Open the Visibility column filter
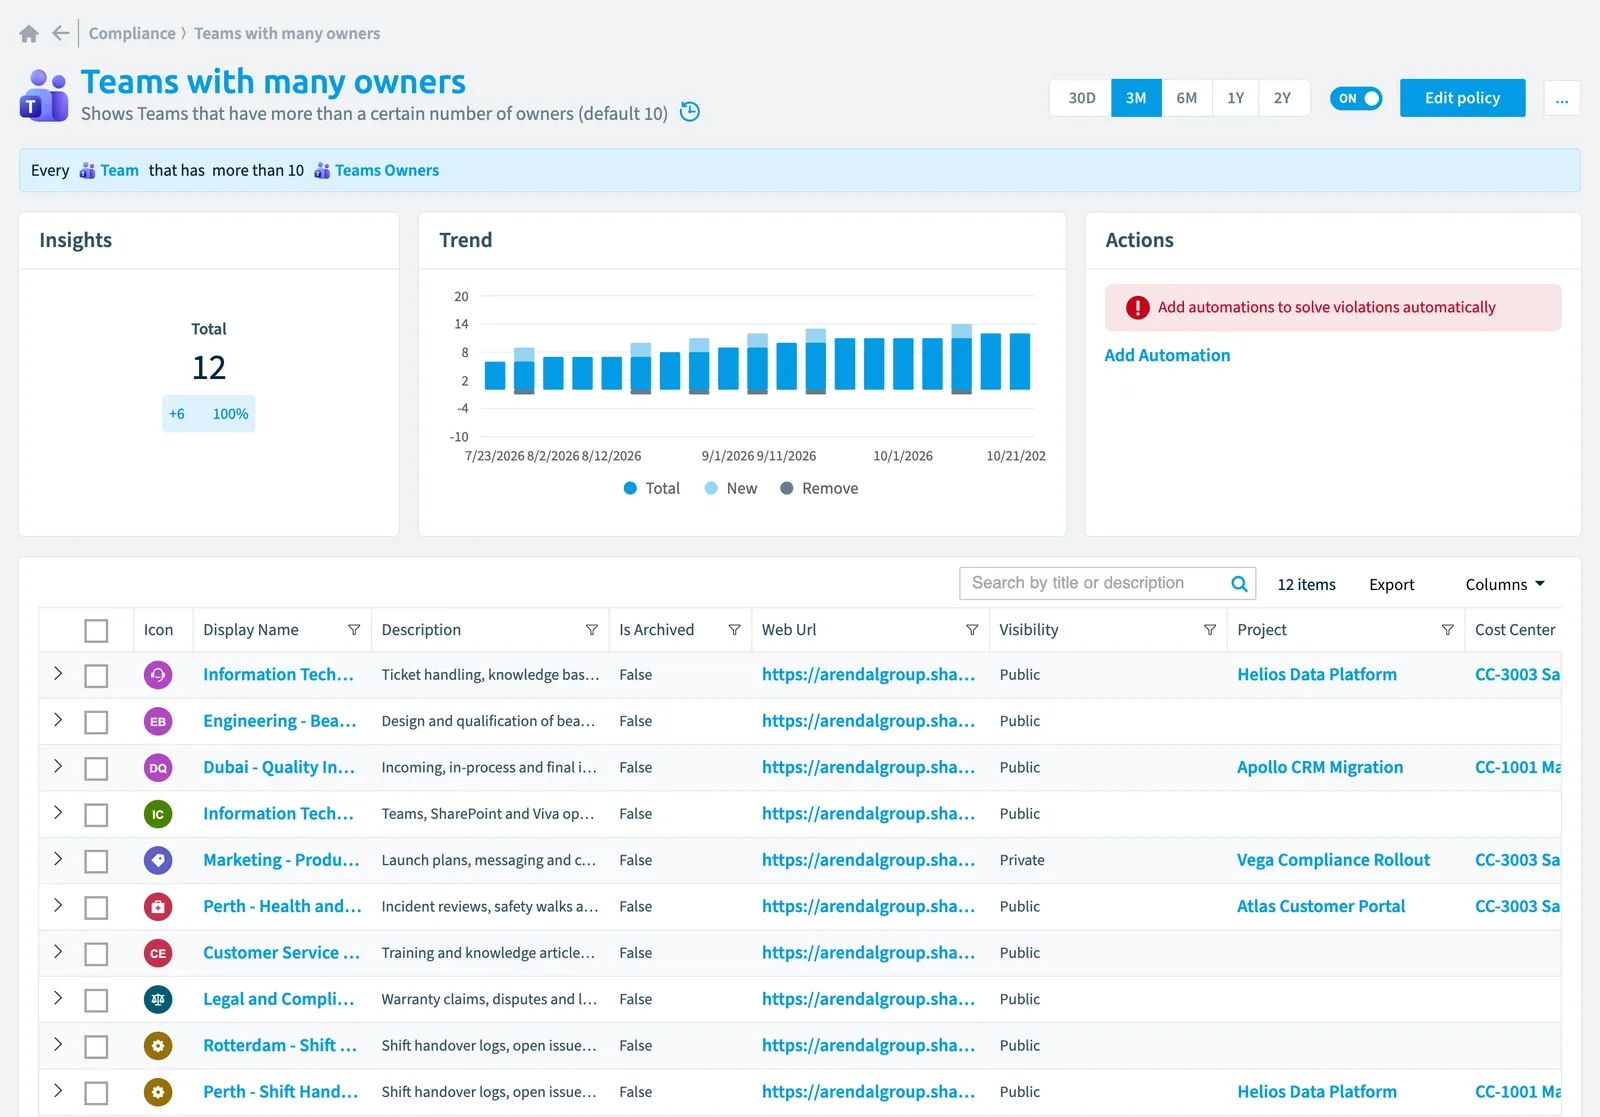This screenshot has height=1117, width=1600. point(1210,630)
